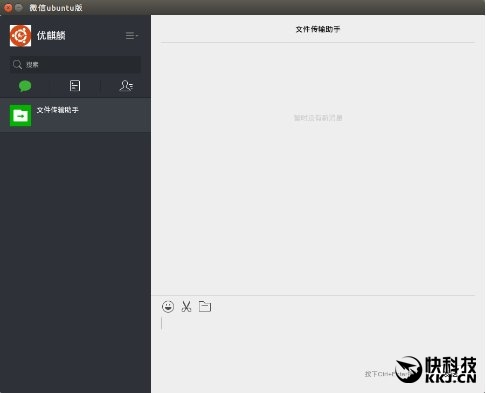Close the WeChat Ubuntu window
This screenshot has width=486, height=393.
8,7
